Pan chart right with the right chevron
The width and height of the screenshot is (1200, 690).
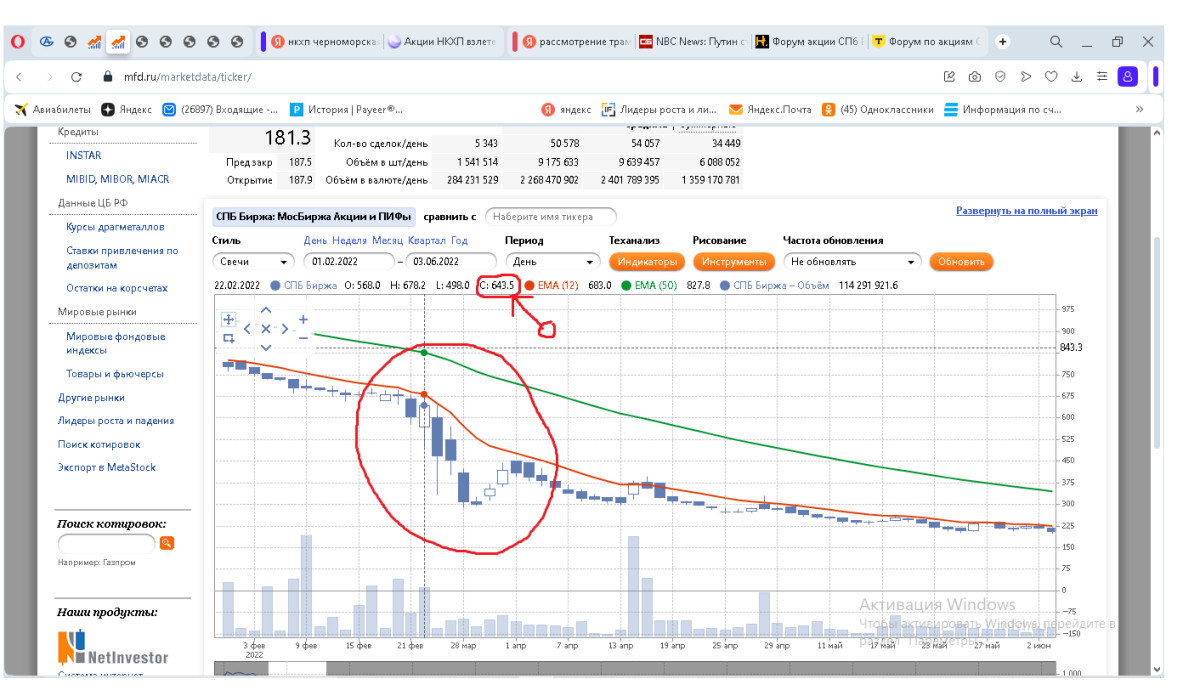coord(285,328)
